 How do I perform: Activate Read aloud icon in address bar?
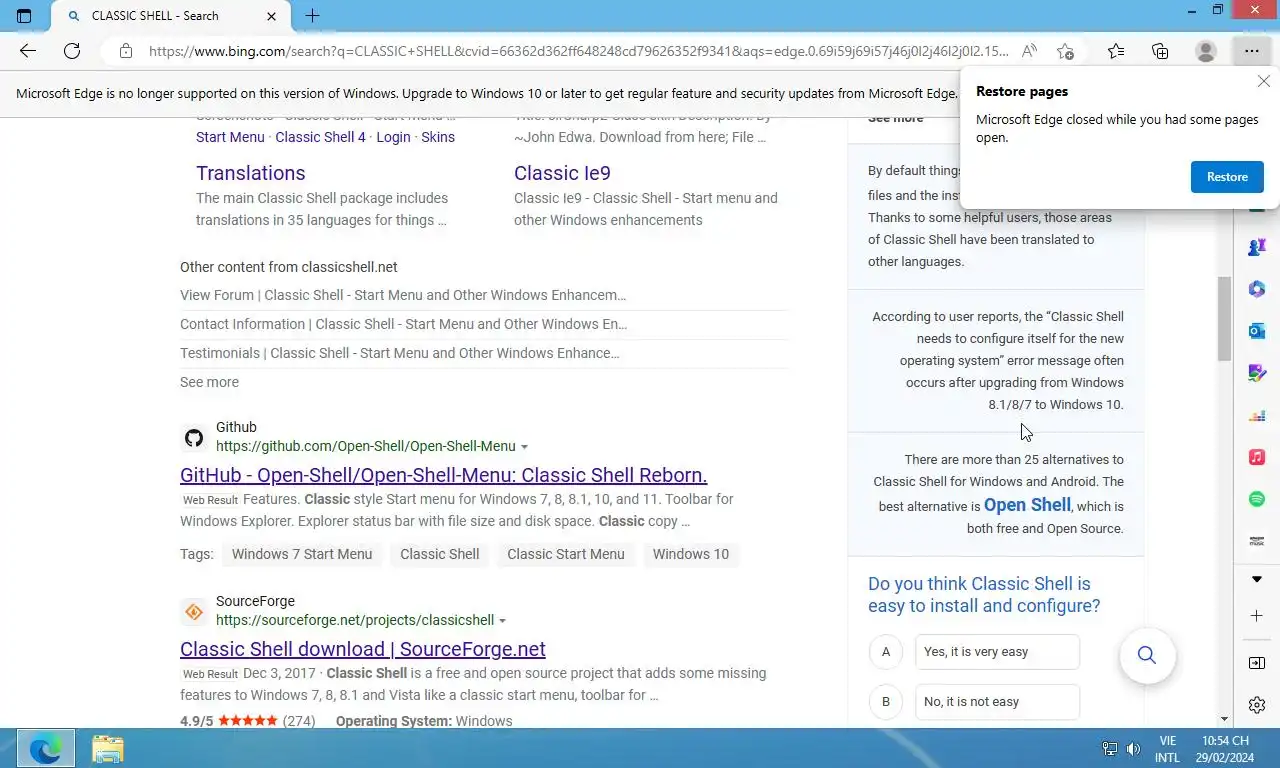pos(1029,51)
